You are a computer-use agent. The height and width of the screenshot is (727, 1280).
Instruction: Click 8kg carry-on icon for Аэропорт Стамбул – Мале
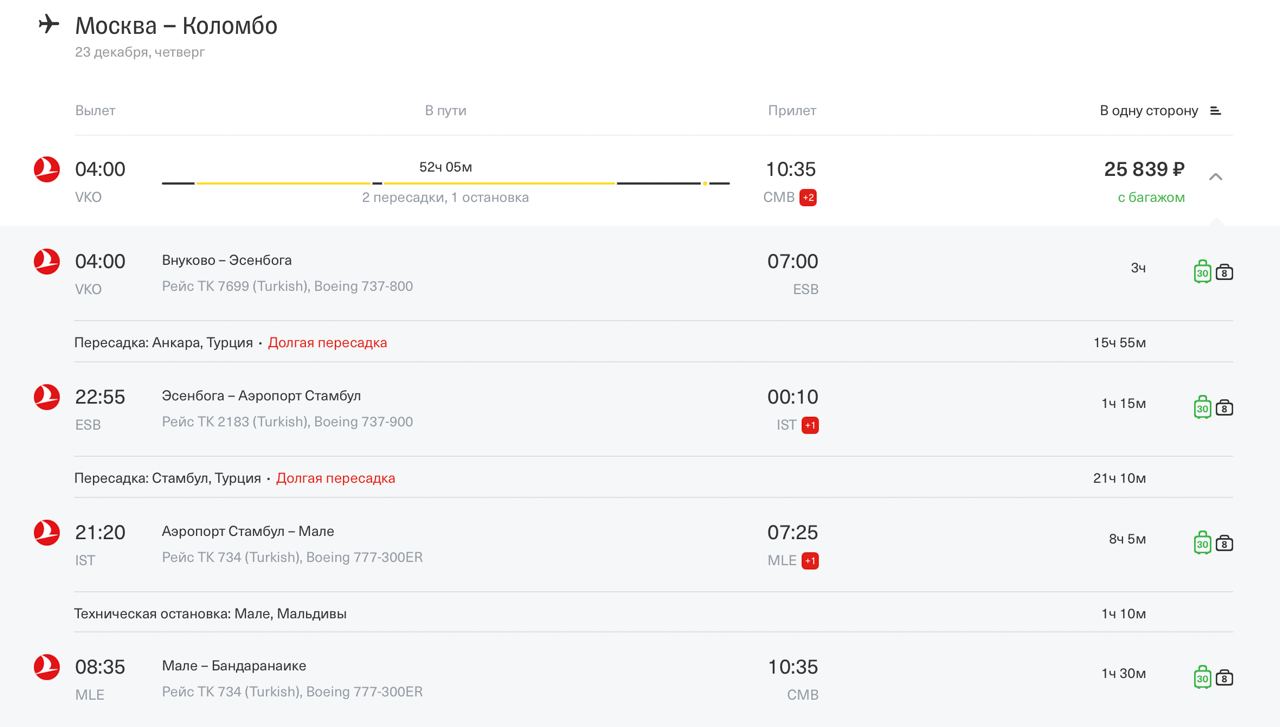tap(1225, 543)
